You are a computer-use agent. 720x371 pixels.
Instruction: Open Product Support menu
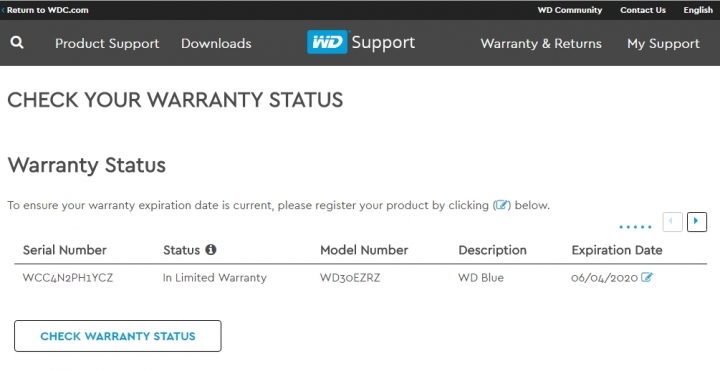coord(107,43)
